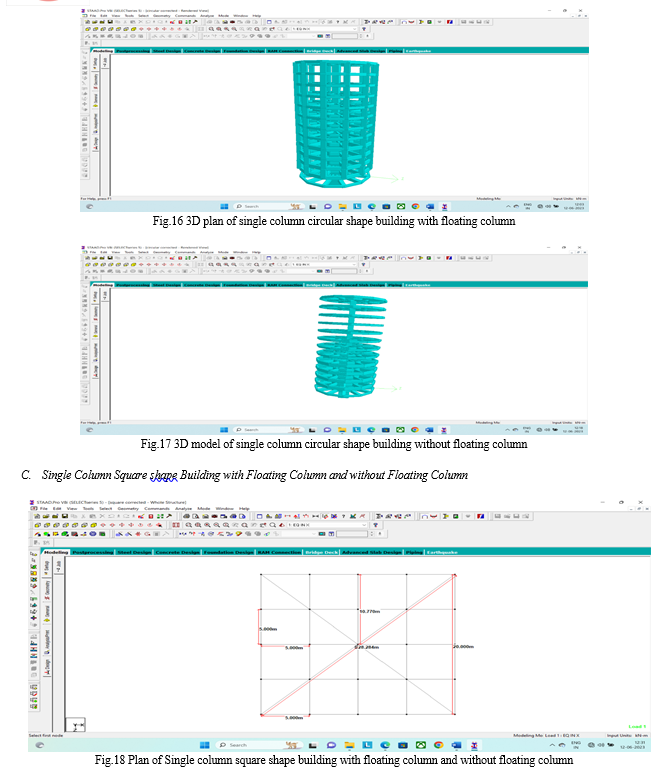Open Commands menu in Fig.18 STAAD window
The height and width of the screenshot is (775, 664).
(x=157, y=508)
